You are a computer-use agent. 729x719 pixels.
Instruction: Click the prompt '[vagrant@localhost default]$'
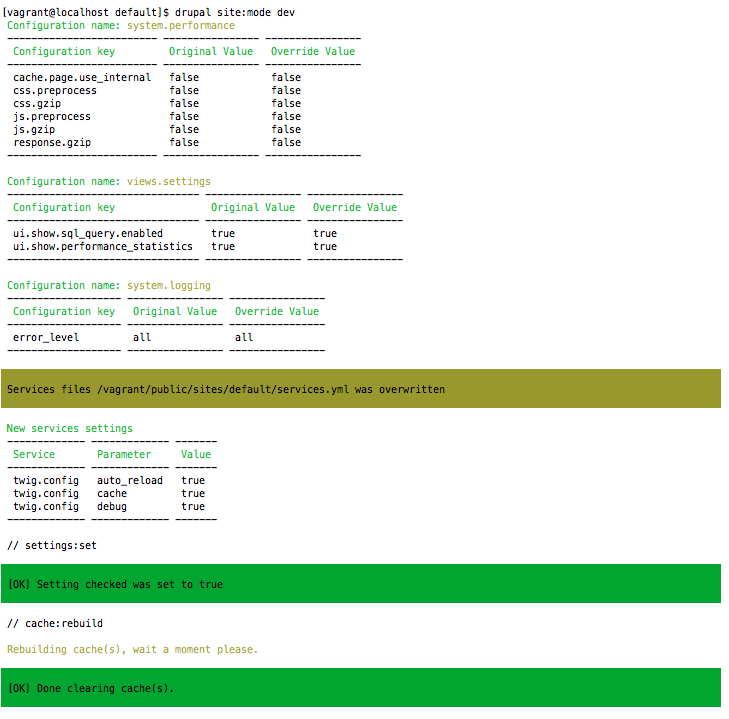pyautogui.click(x=86, y=13)
